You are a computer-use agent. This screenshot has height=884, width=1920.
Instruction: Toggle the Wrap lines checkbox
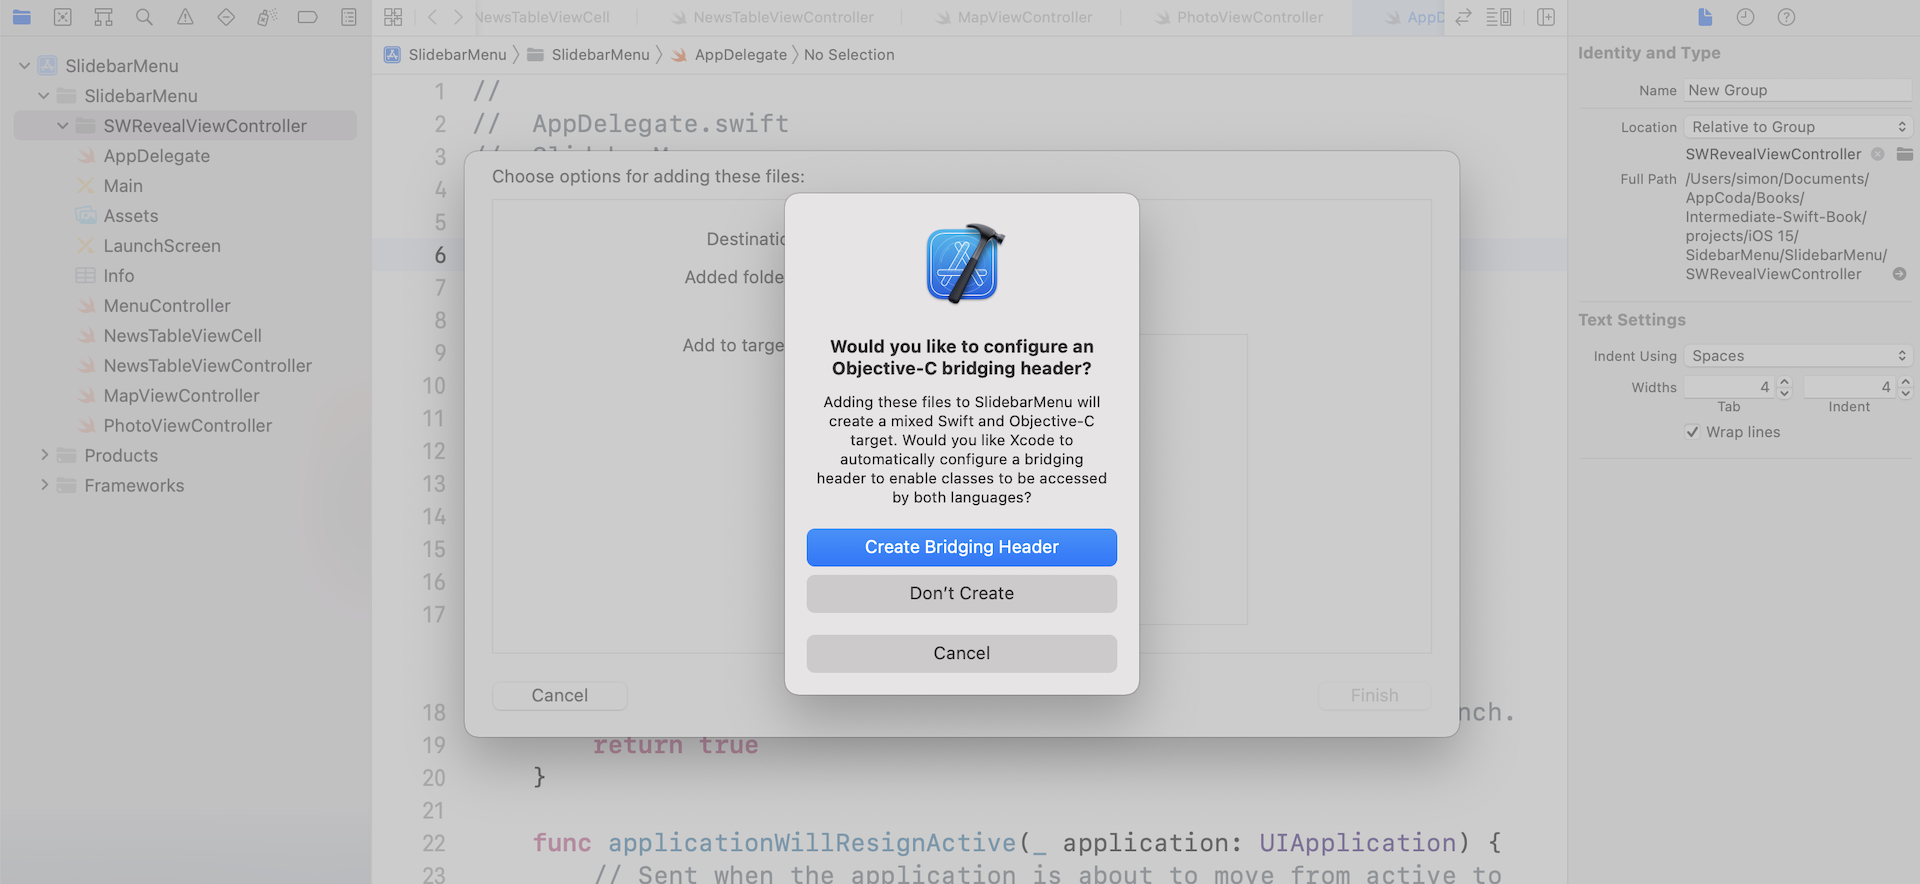(x=1692, y=432)
